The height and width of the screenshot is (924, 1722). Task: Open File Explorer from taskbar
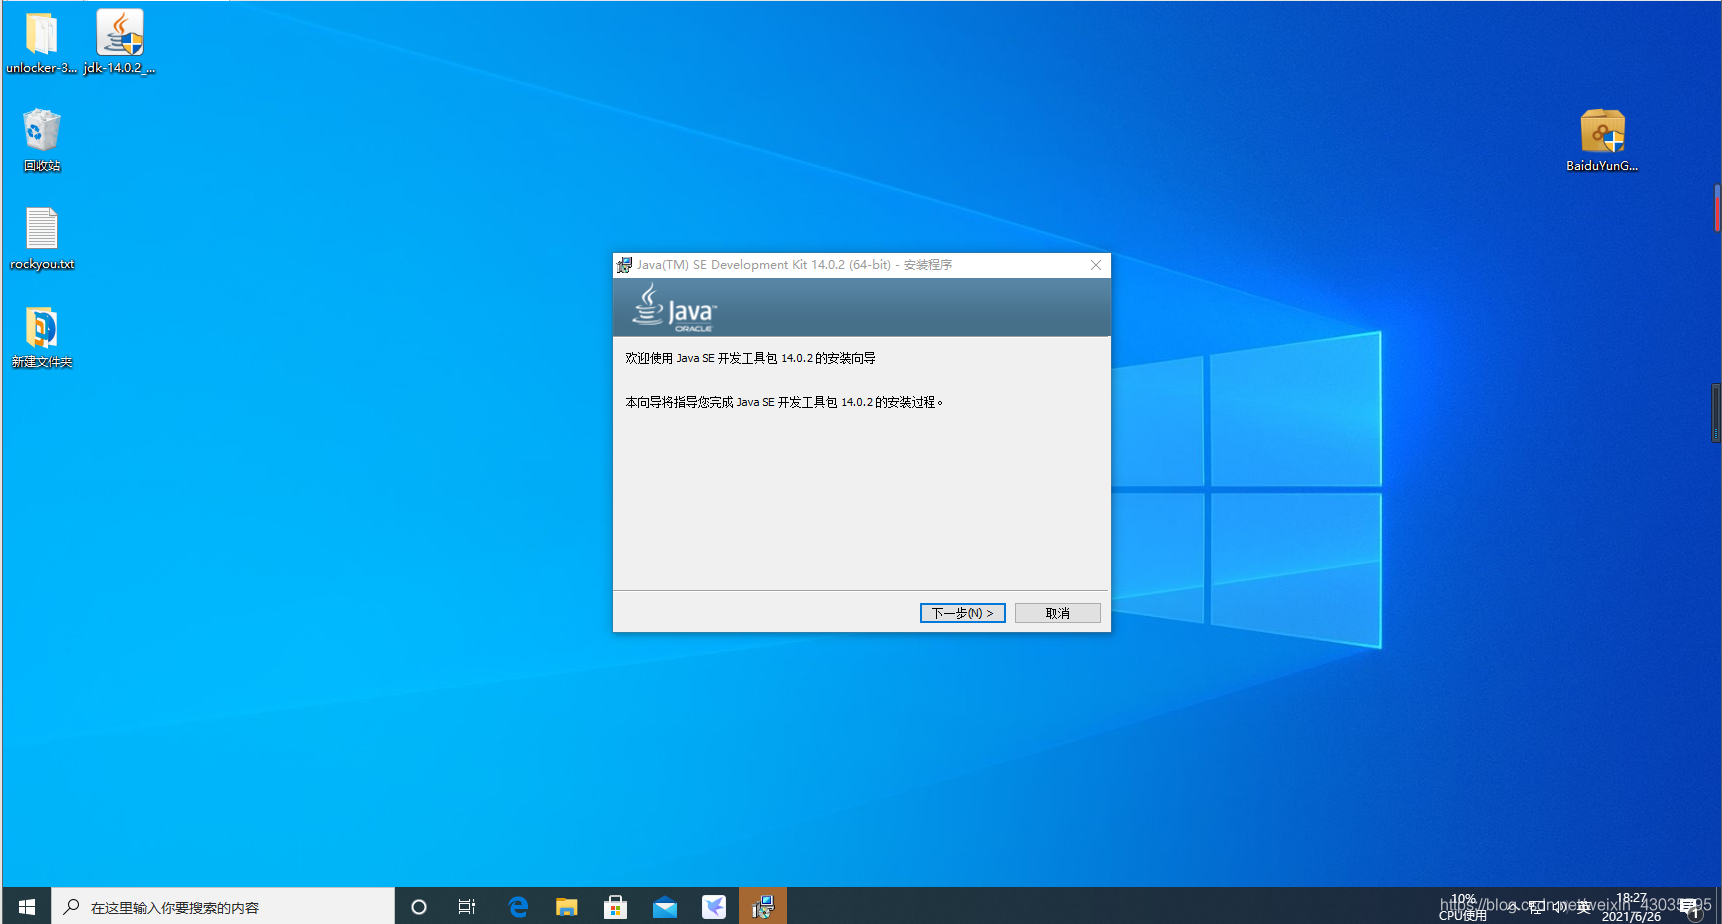(x=567, y=906)
